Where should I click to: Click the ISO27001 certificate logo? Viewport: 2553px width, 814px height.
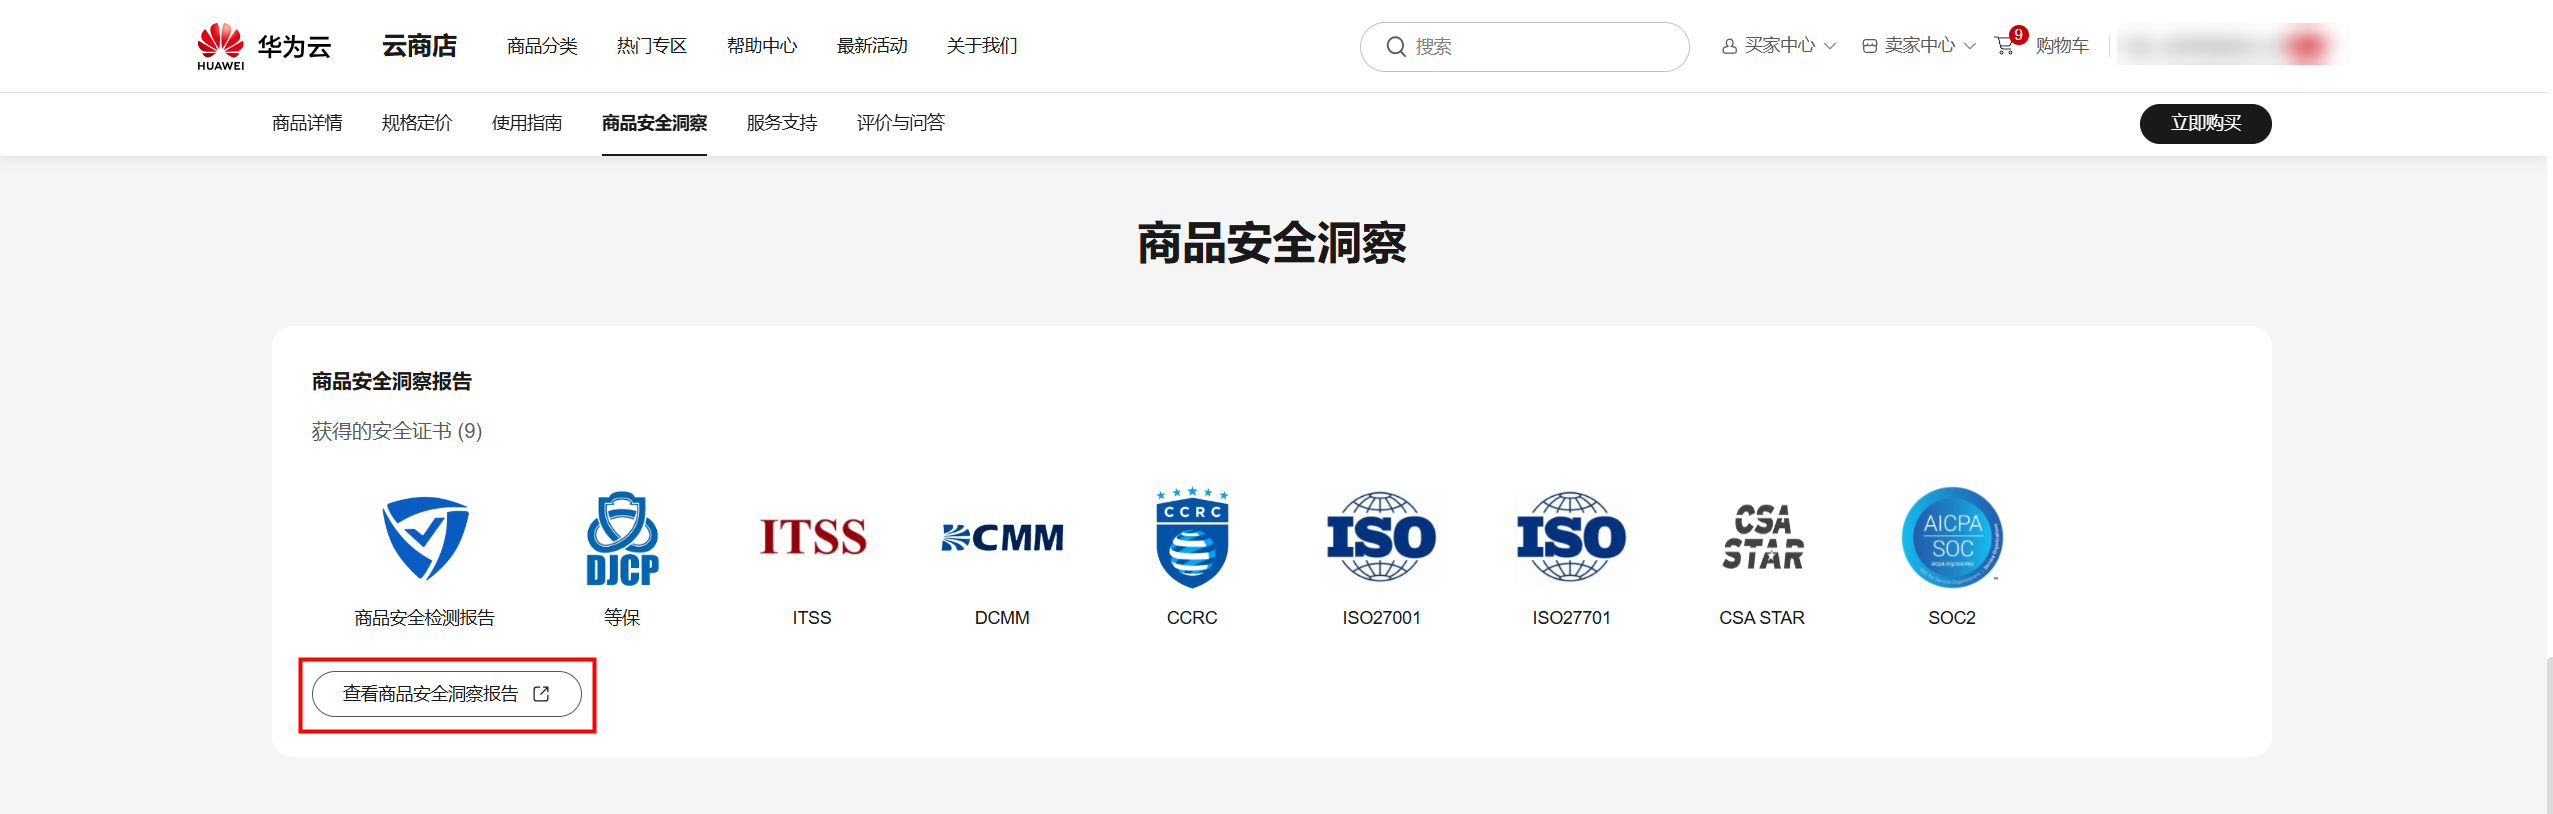coord(1381,538)
